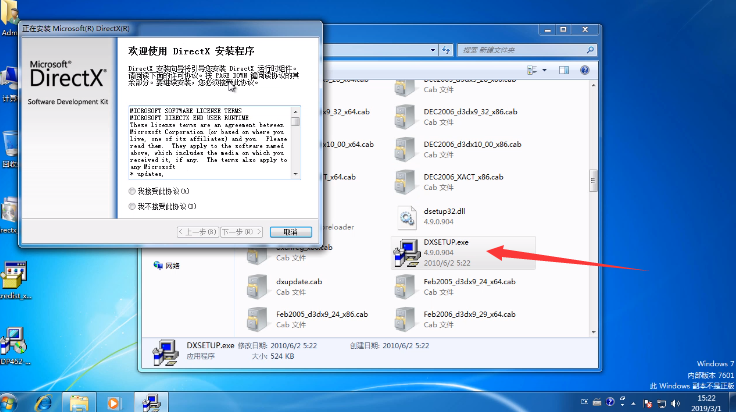Click the volume speaker tray icon
Image resolution: width=737 pixels, height=412 pixels.
coord(675,403)
